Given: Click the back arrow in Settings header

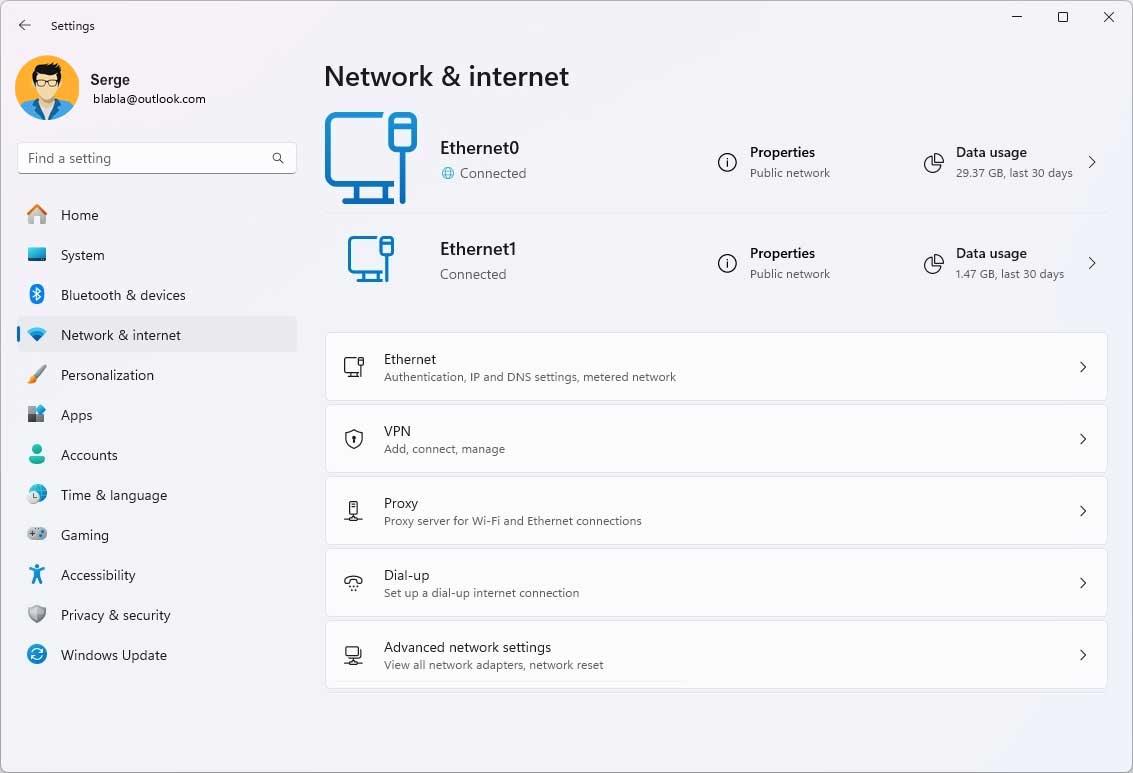Looking at the screenshot, I should point(25,25).
